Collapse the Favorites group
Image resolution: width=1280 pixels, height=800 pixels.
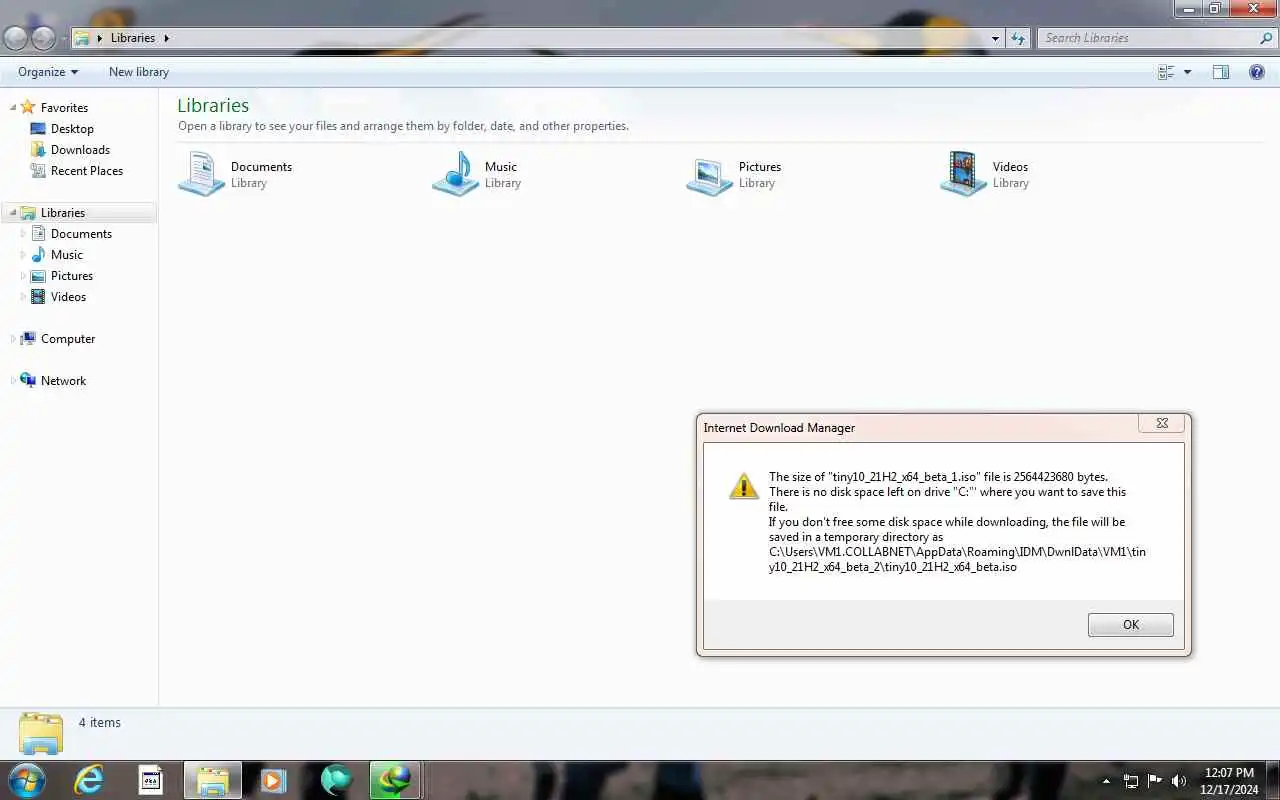tap(13, 108)
